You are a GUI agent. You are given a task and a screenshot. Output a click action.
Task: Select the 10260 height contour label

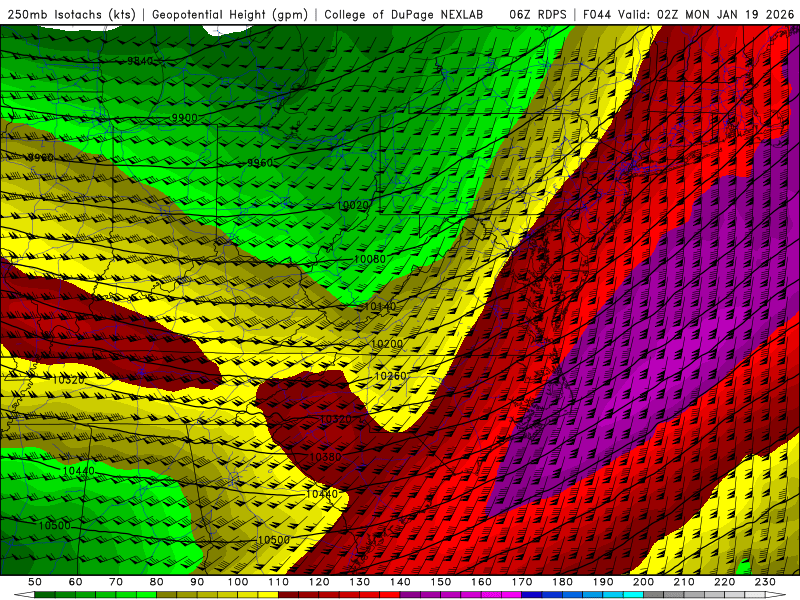[x=390, y=376]
